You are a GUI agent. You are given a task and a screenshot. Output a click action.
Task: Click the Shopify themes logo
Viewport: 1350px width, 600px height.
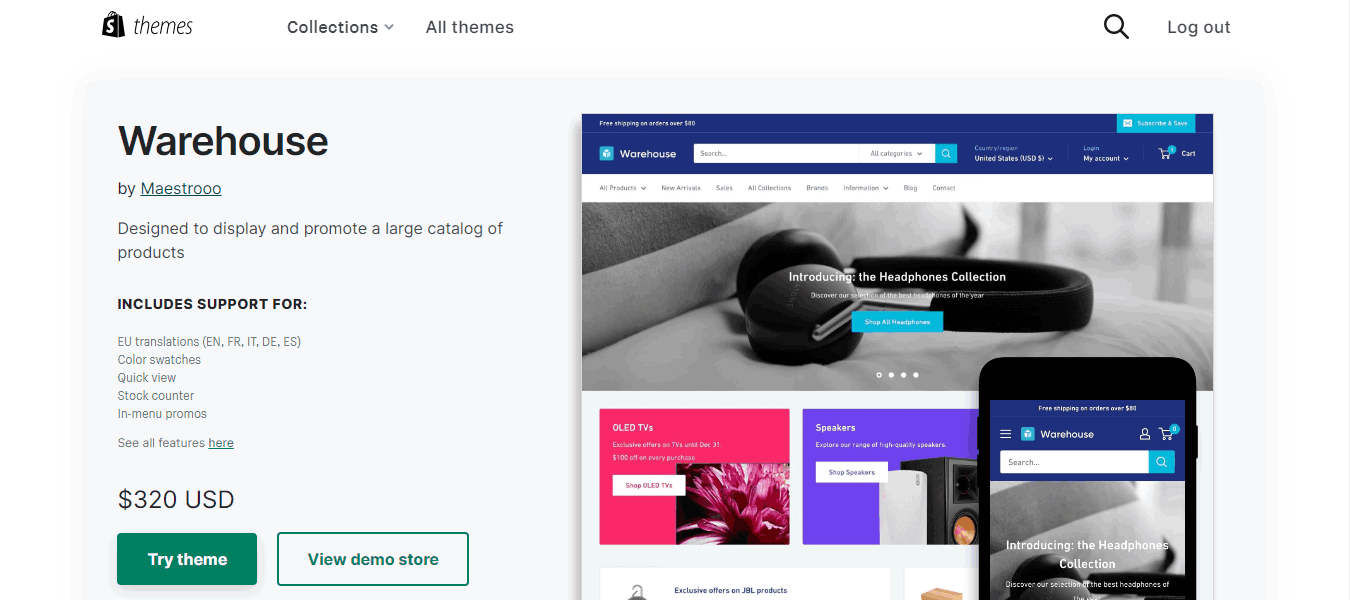(147, 26)
